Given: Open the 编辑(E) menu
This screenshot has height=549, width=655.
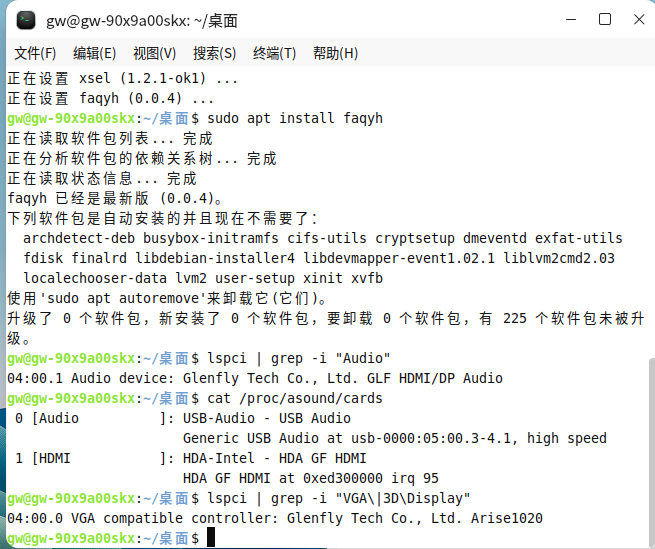Looking at the screenshot, I should [94, 53].
